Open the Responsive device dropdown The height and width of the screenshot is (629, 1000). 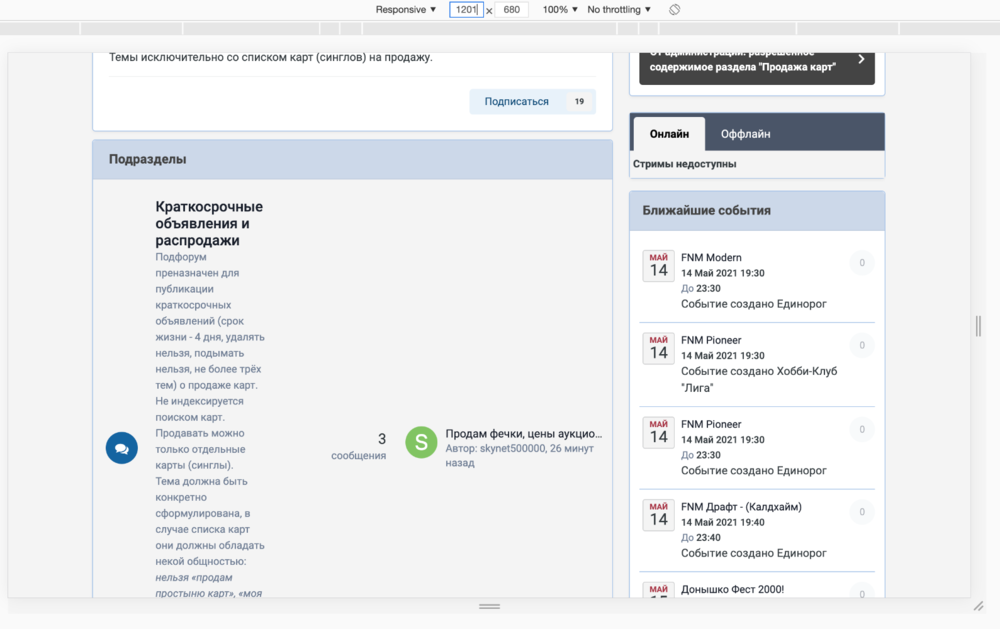[406, 10]
